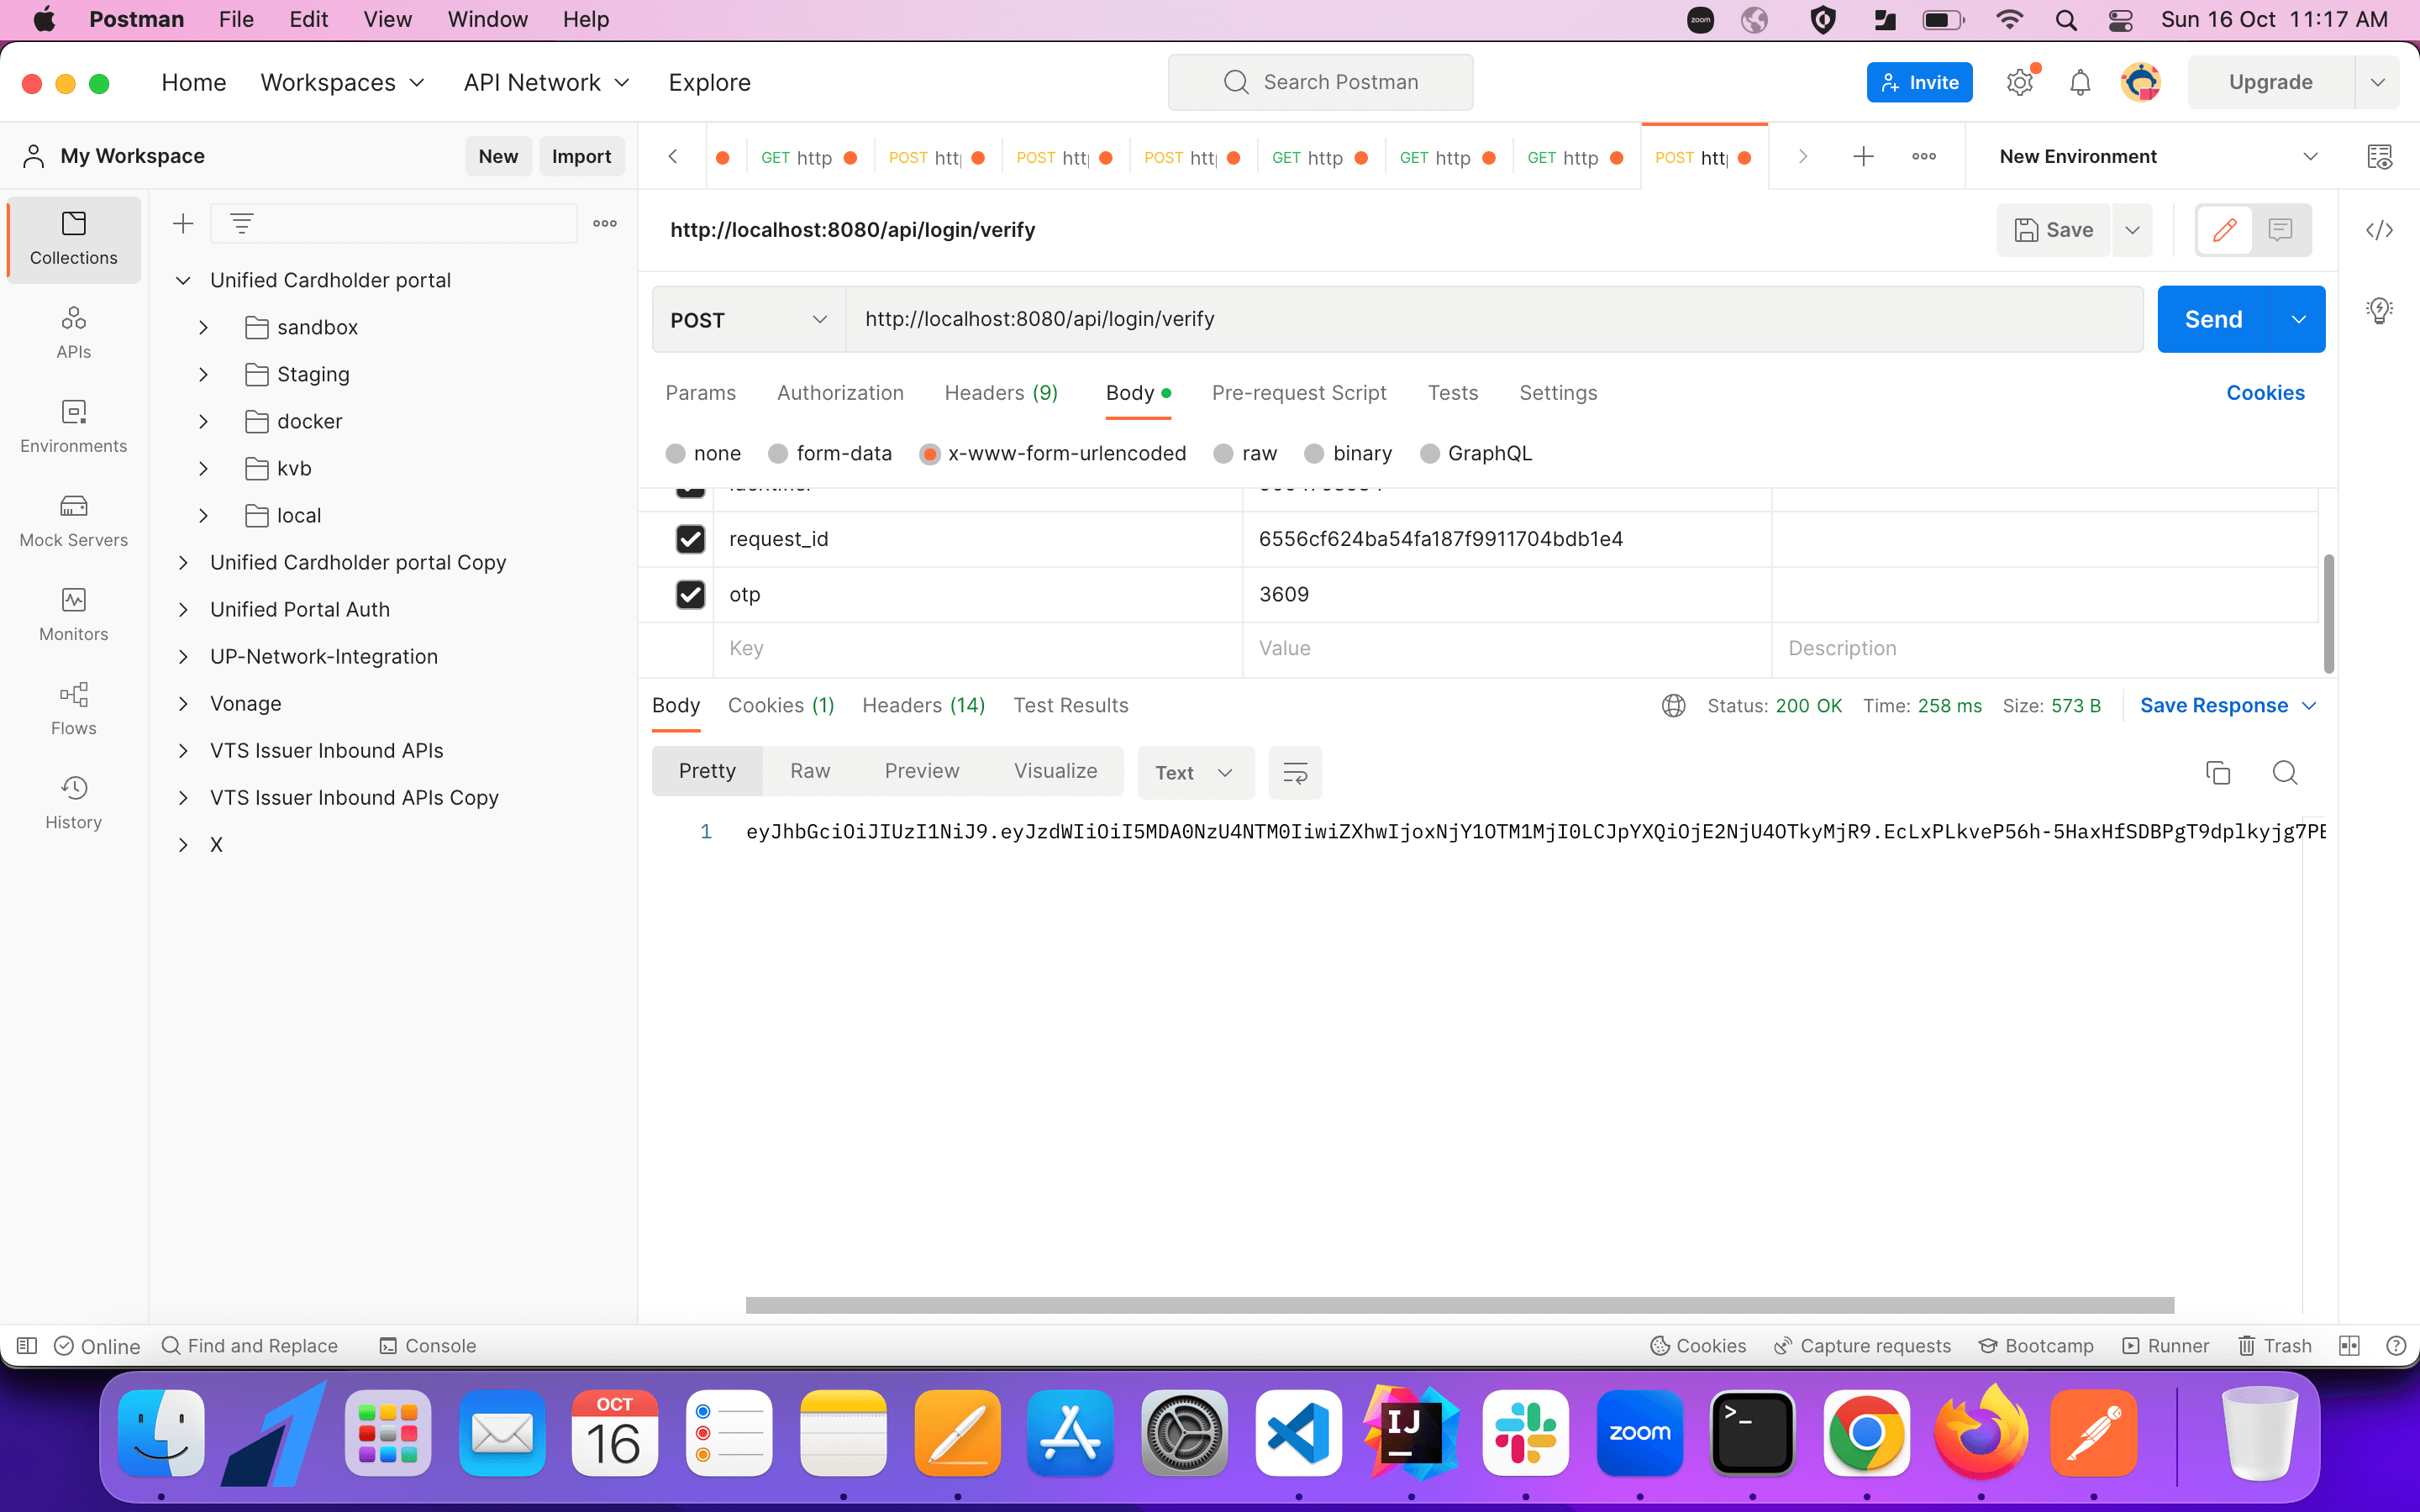Image resolution: width=2420 pixels, height=1512 pixels.
Task: Select the GraphQL body type
Action: 1476,454
